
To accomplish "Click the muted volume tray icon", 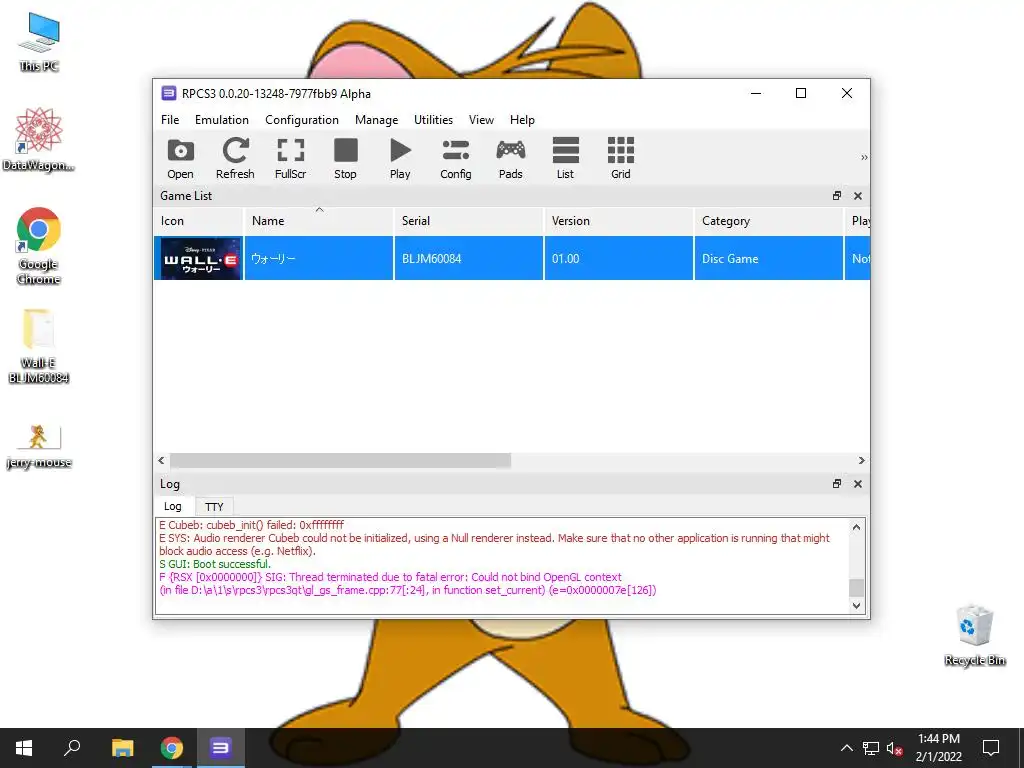I will coord(895,748).
